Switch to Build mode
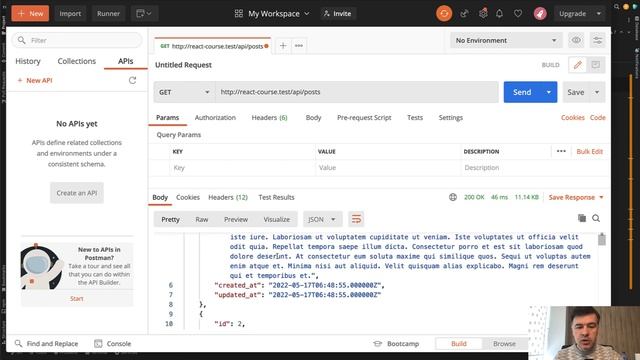Viewport: 640px width, 360px height. (459, 344)
